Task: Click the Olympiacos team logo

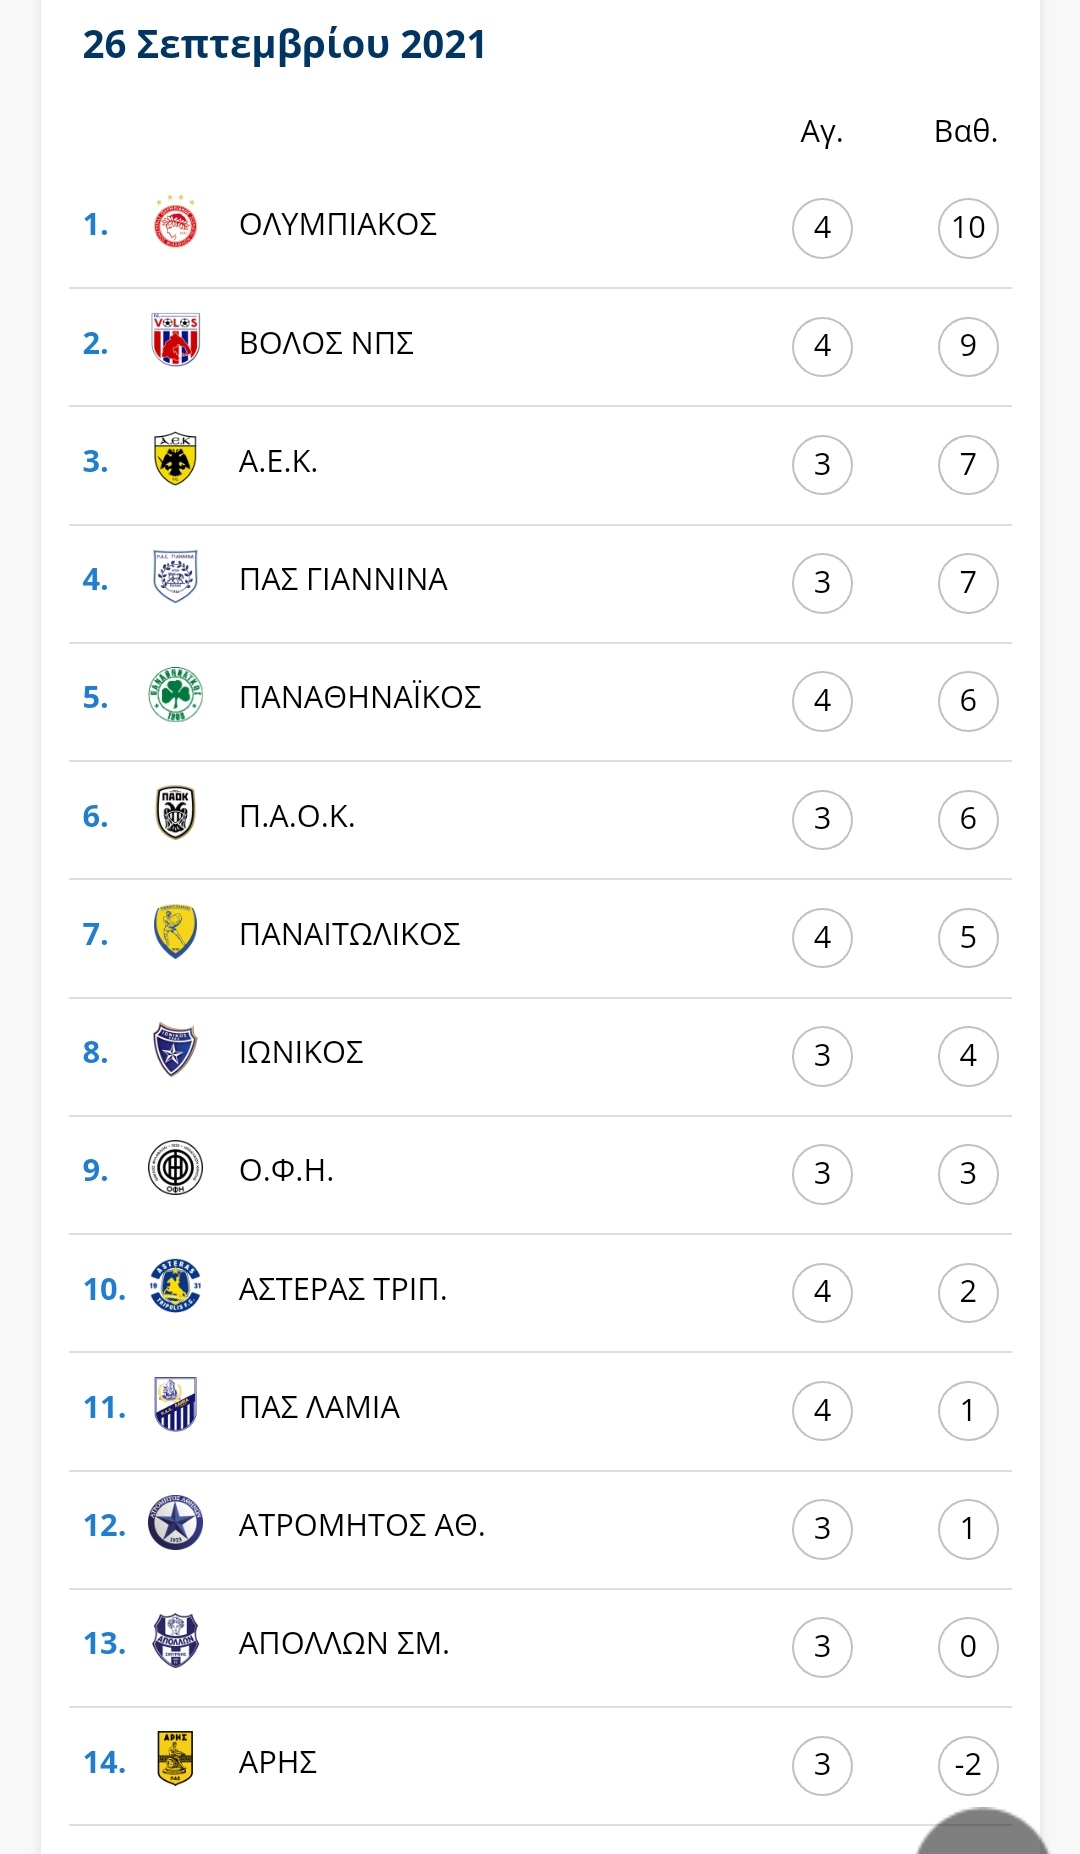Action: (176, 222)
